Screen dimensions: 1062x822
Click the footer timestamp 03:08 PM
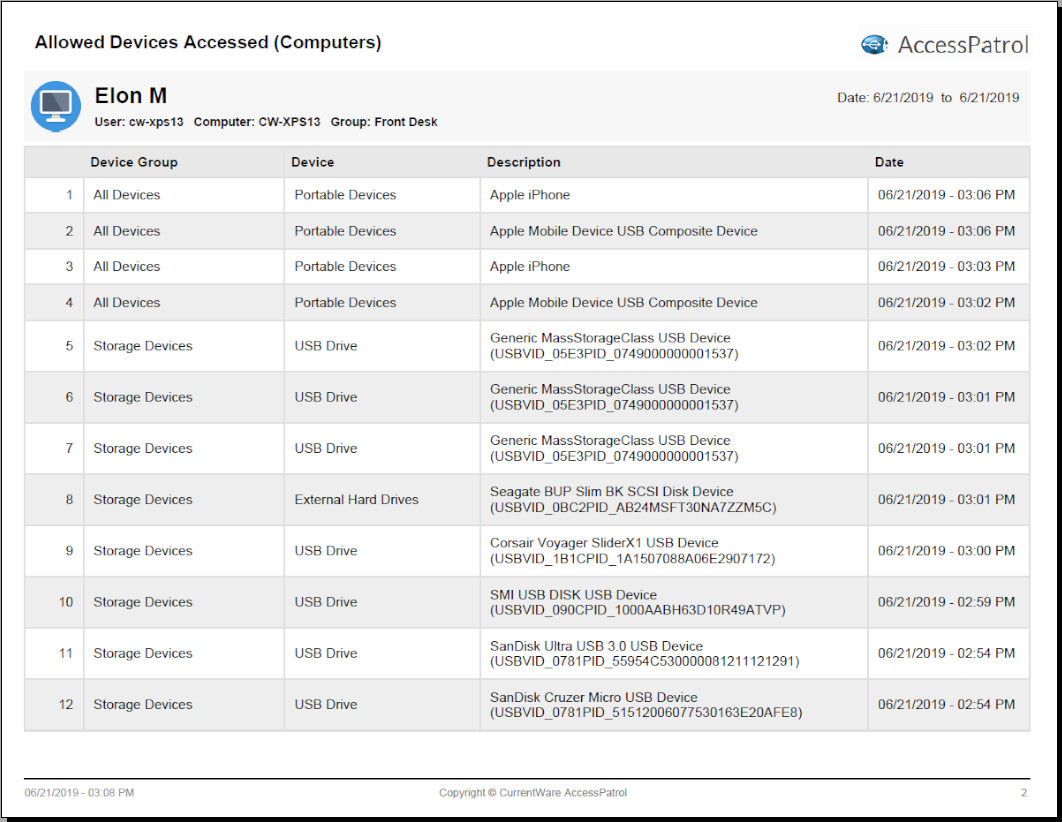tap(79, 793)
